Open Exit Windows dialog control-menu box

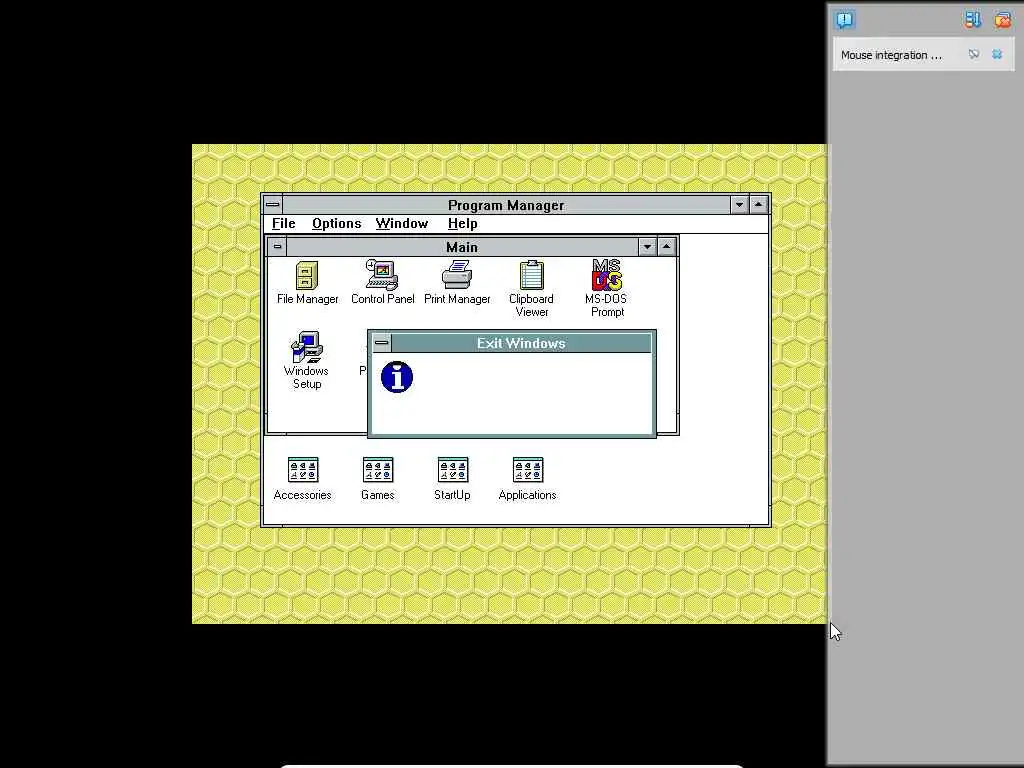coord(381,343)
